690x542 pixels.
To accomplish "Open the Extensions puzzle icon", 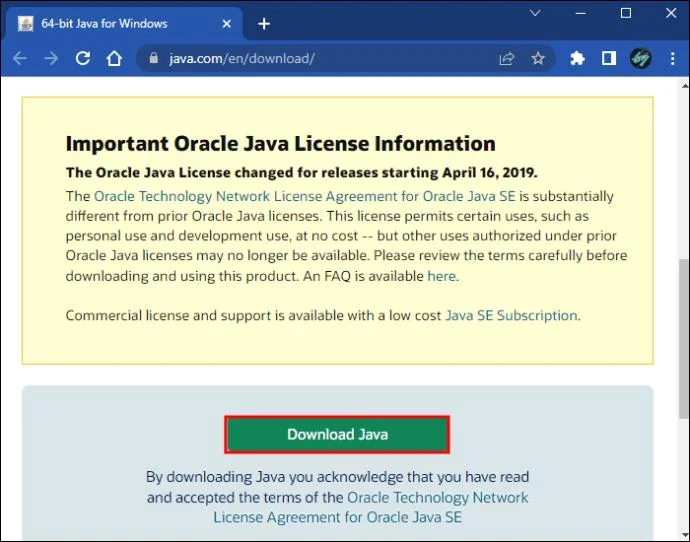I will pyautogui.click(x=577, y=58).
